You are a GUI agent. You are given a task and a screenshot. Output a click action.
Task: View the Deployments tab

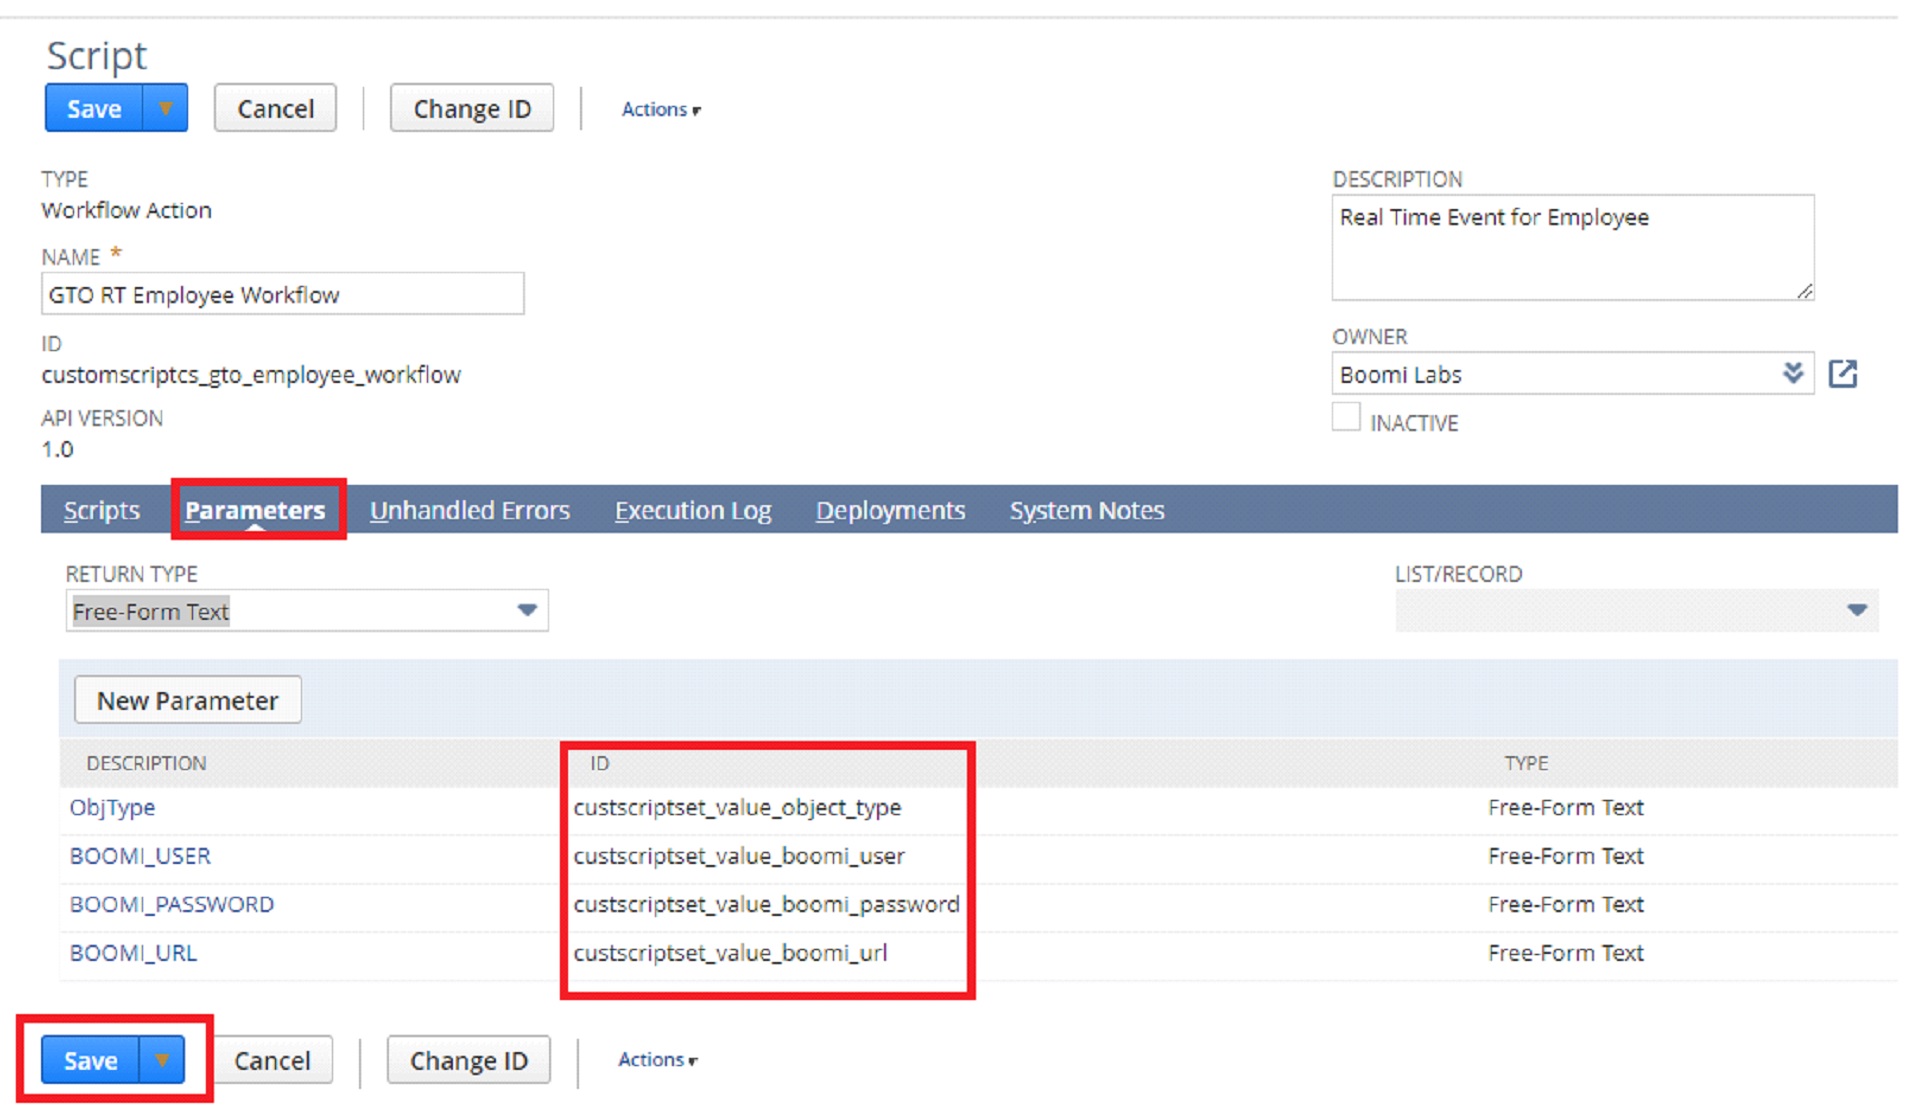coord(889,510)
